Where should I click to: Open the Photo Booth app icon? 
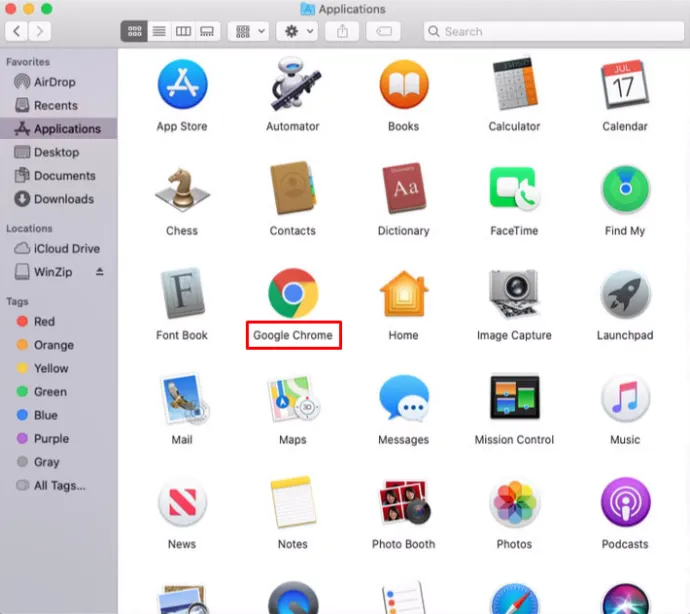[x=404, y=502]
